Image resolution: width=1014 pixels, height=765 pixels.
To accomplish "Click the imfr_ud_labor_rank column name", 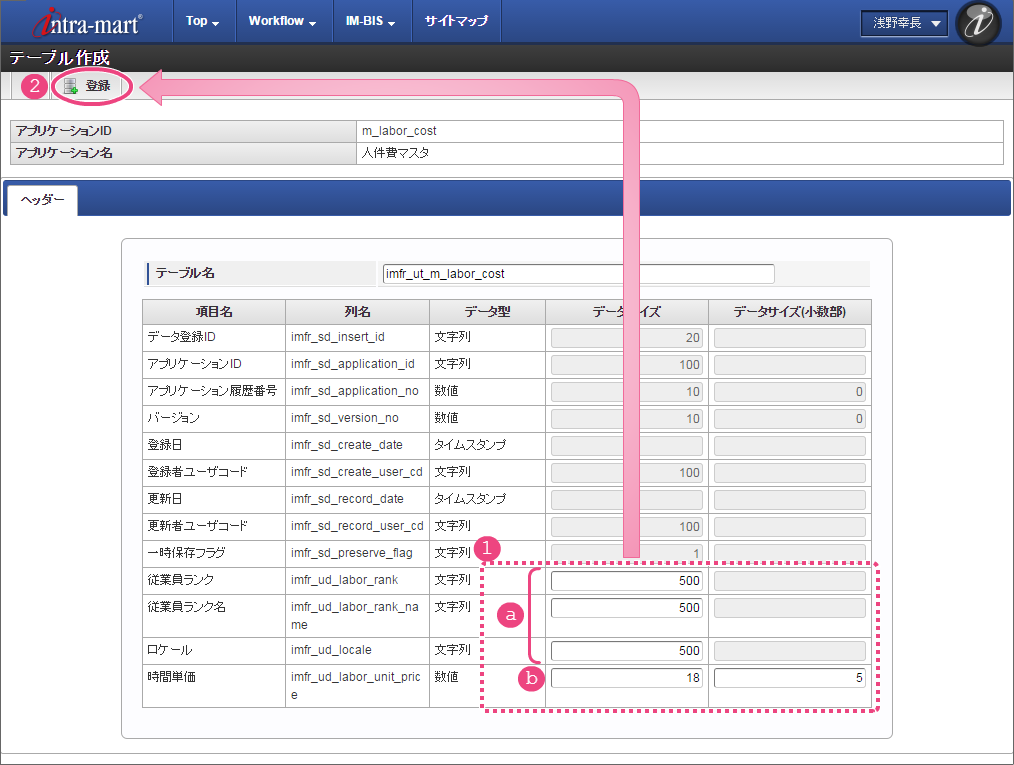I will [x=344, y=580].
